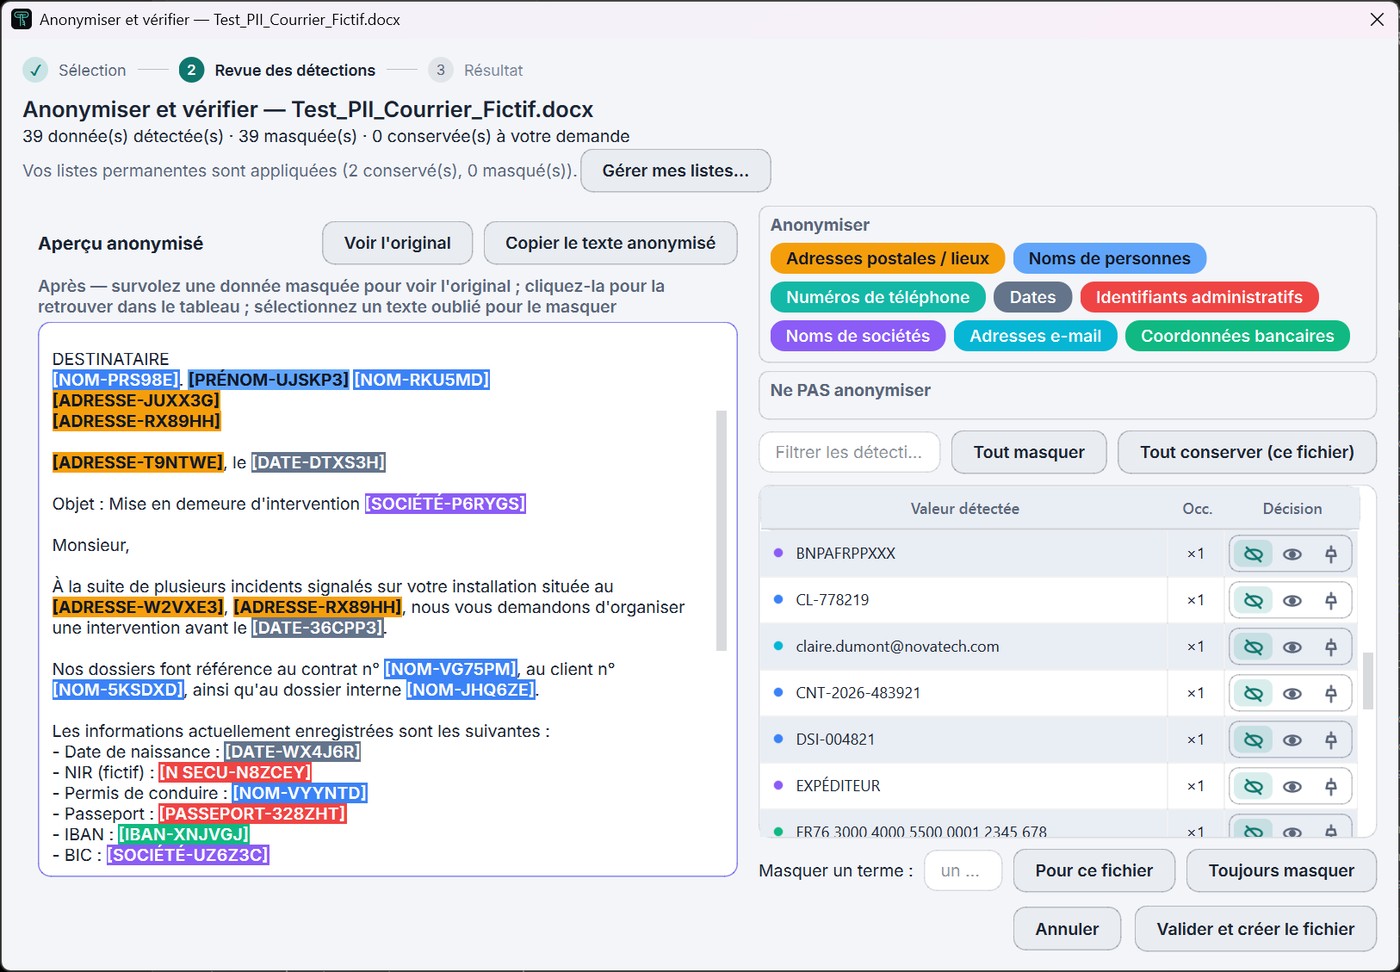Focus the Filtrer les détections field
Image resolution: width=1400 pixels, height=972 pixels.
tap(849, 452)
